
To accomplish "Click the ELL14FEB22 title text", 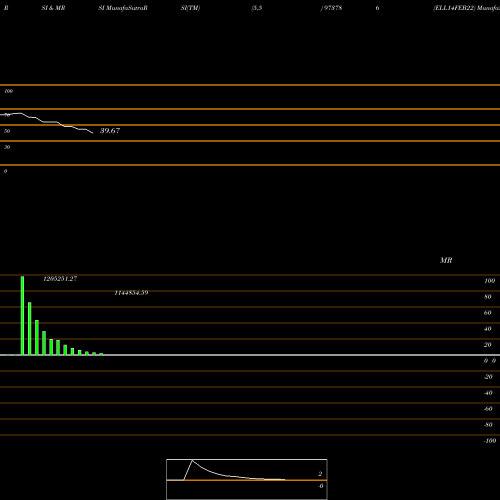I will [x=454, y=8].
